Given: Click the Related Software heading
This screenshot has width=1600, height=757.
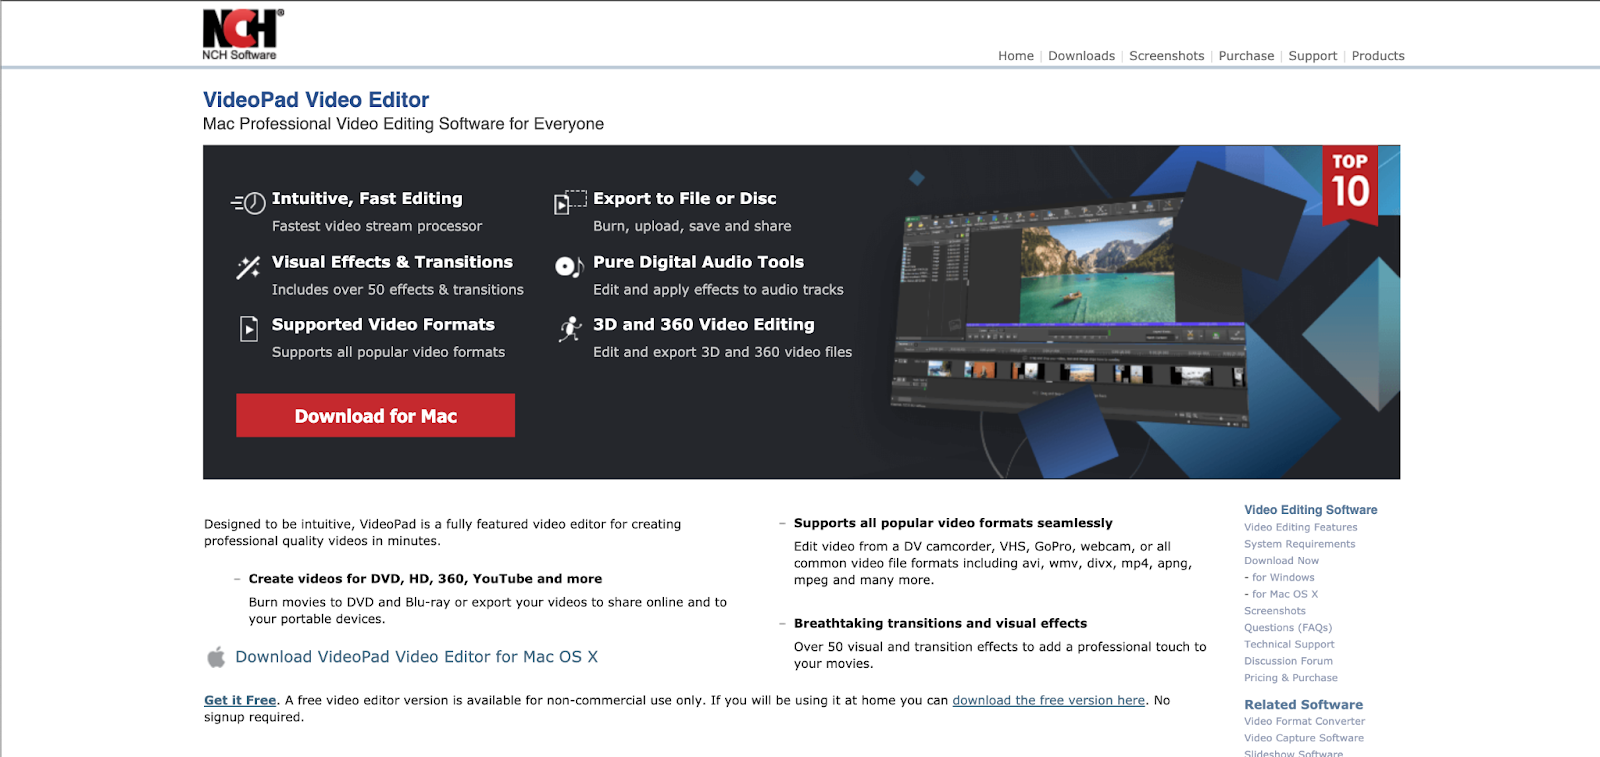Looking at the screenshot, I should click(1303, 705).
